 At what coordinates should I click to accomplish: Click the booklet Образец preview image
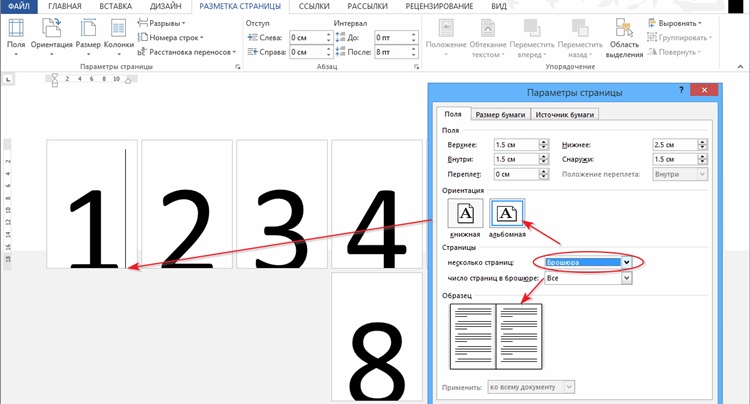click(x=496, y=337)
